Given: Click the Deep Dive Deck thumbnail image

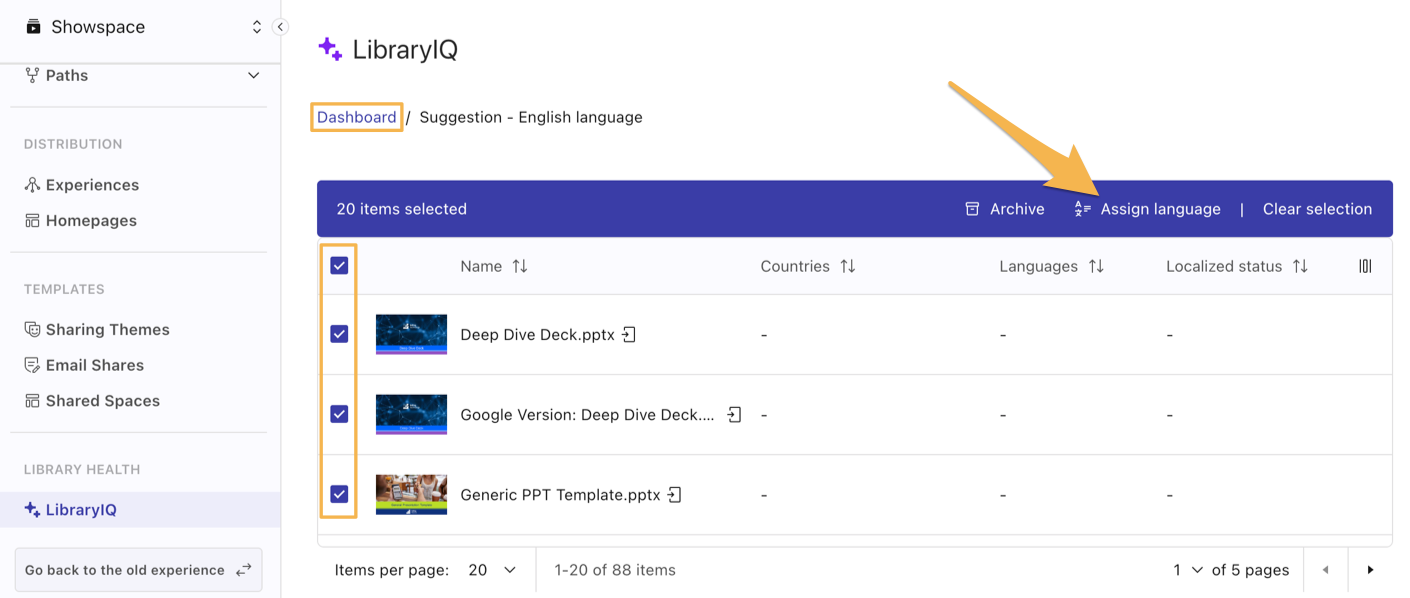Looking at the screenshot, I should [x=411, y=334].
